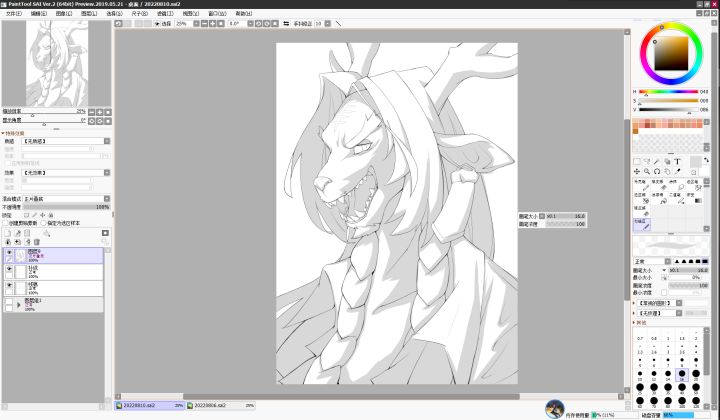Image resolution: width=720 pixels, height=420 pixels.
Task: Select the Move tool
Action: [x=637, y=172]
